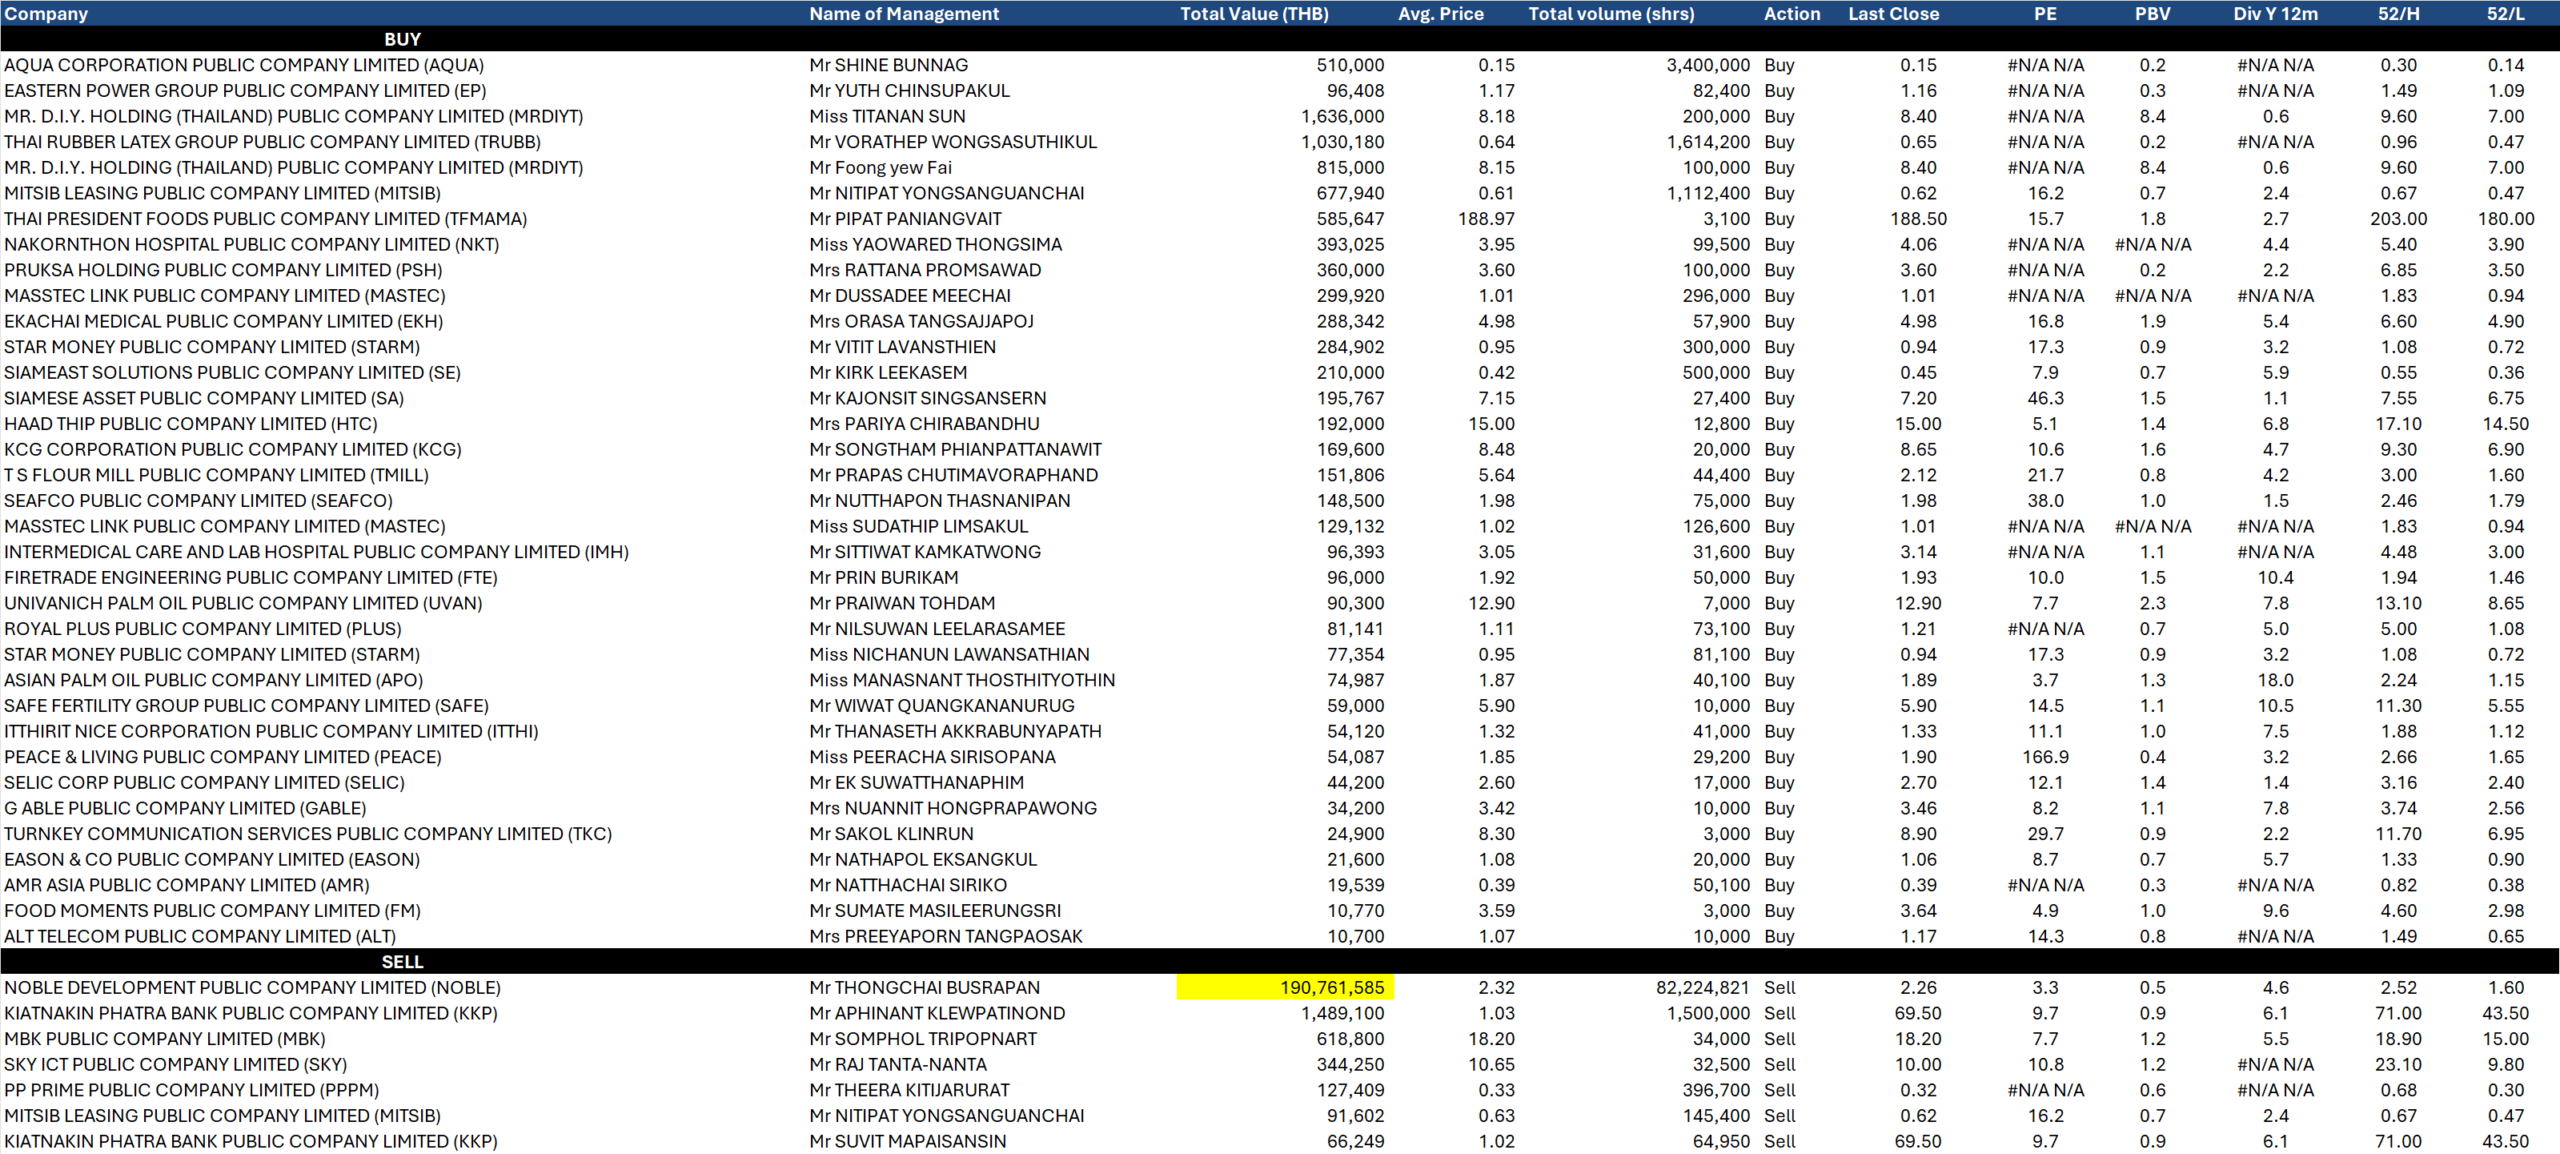The height and width of the screenshot is (1154, 2560).
Task: Select Mr THONGCHAI BUSRAPAN cell
Action: (x=924, y=988)
